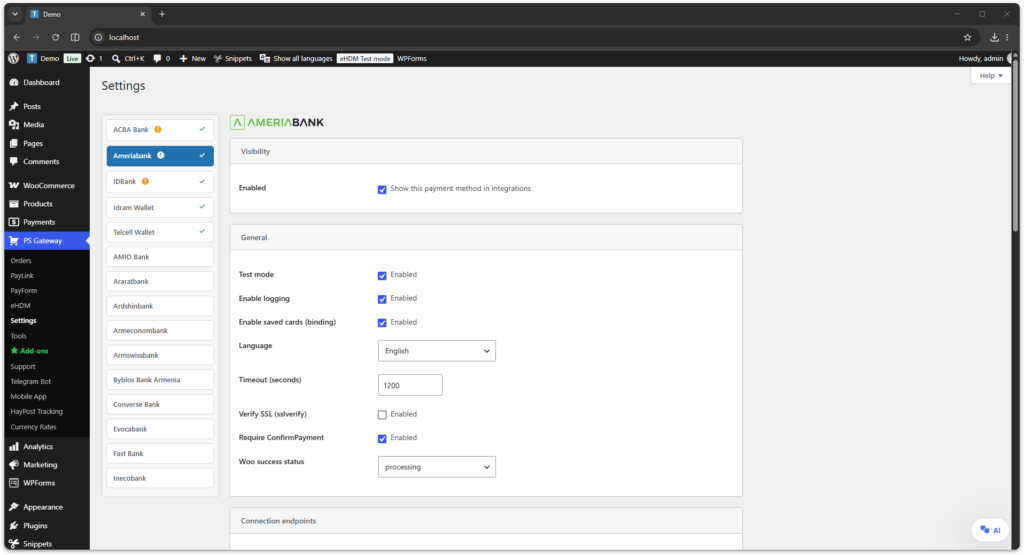The width and height of the screenshot is (1024, 555).
Task: Click the Products icon in sidebar
Action: tap(14, 204)
